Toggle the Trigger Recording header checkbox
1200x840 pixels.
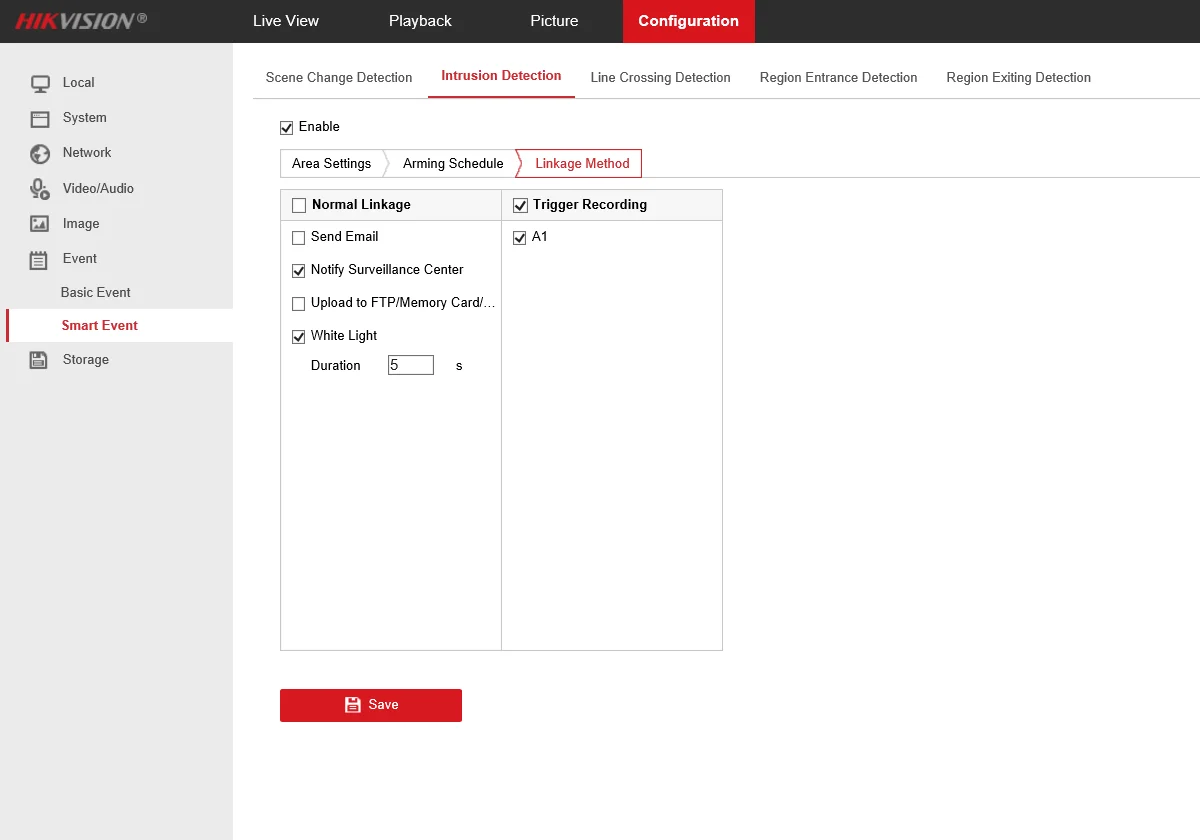pos(520,206)
